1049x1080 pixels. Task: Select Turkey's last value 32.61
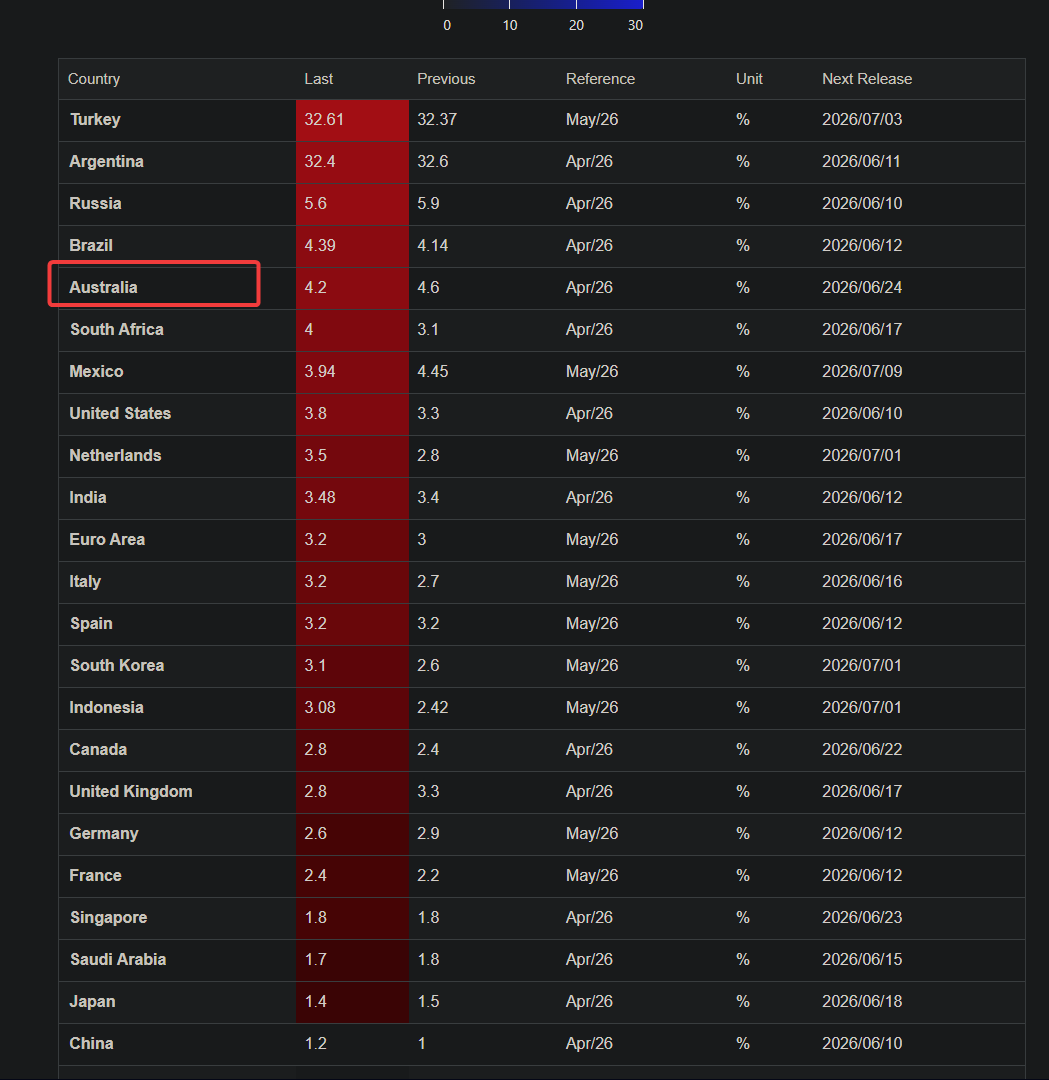pos(324,120)
